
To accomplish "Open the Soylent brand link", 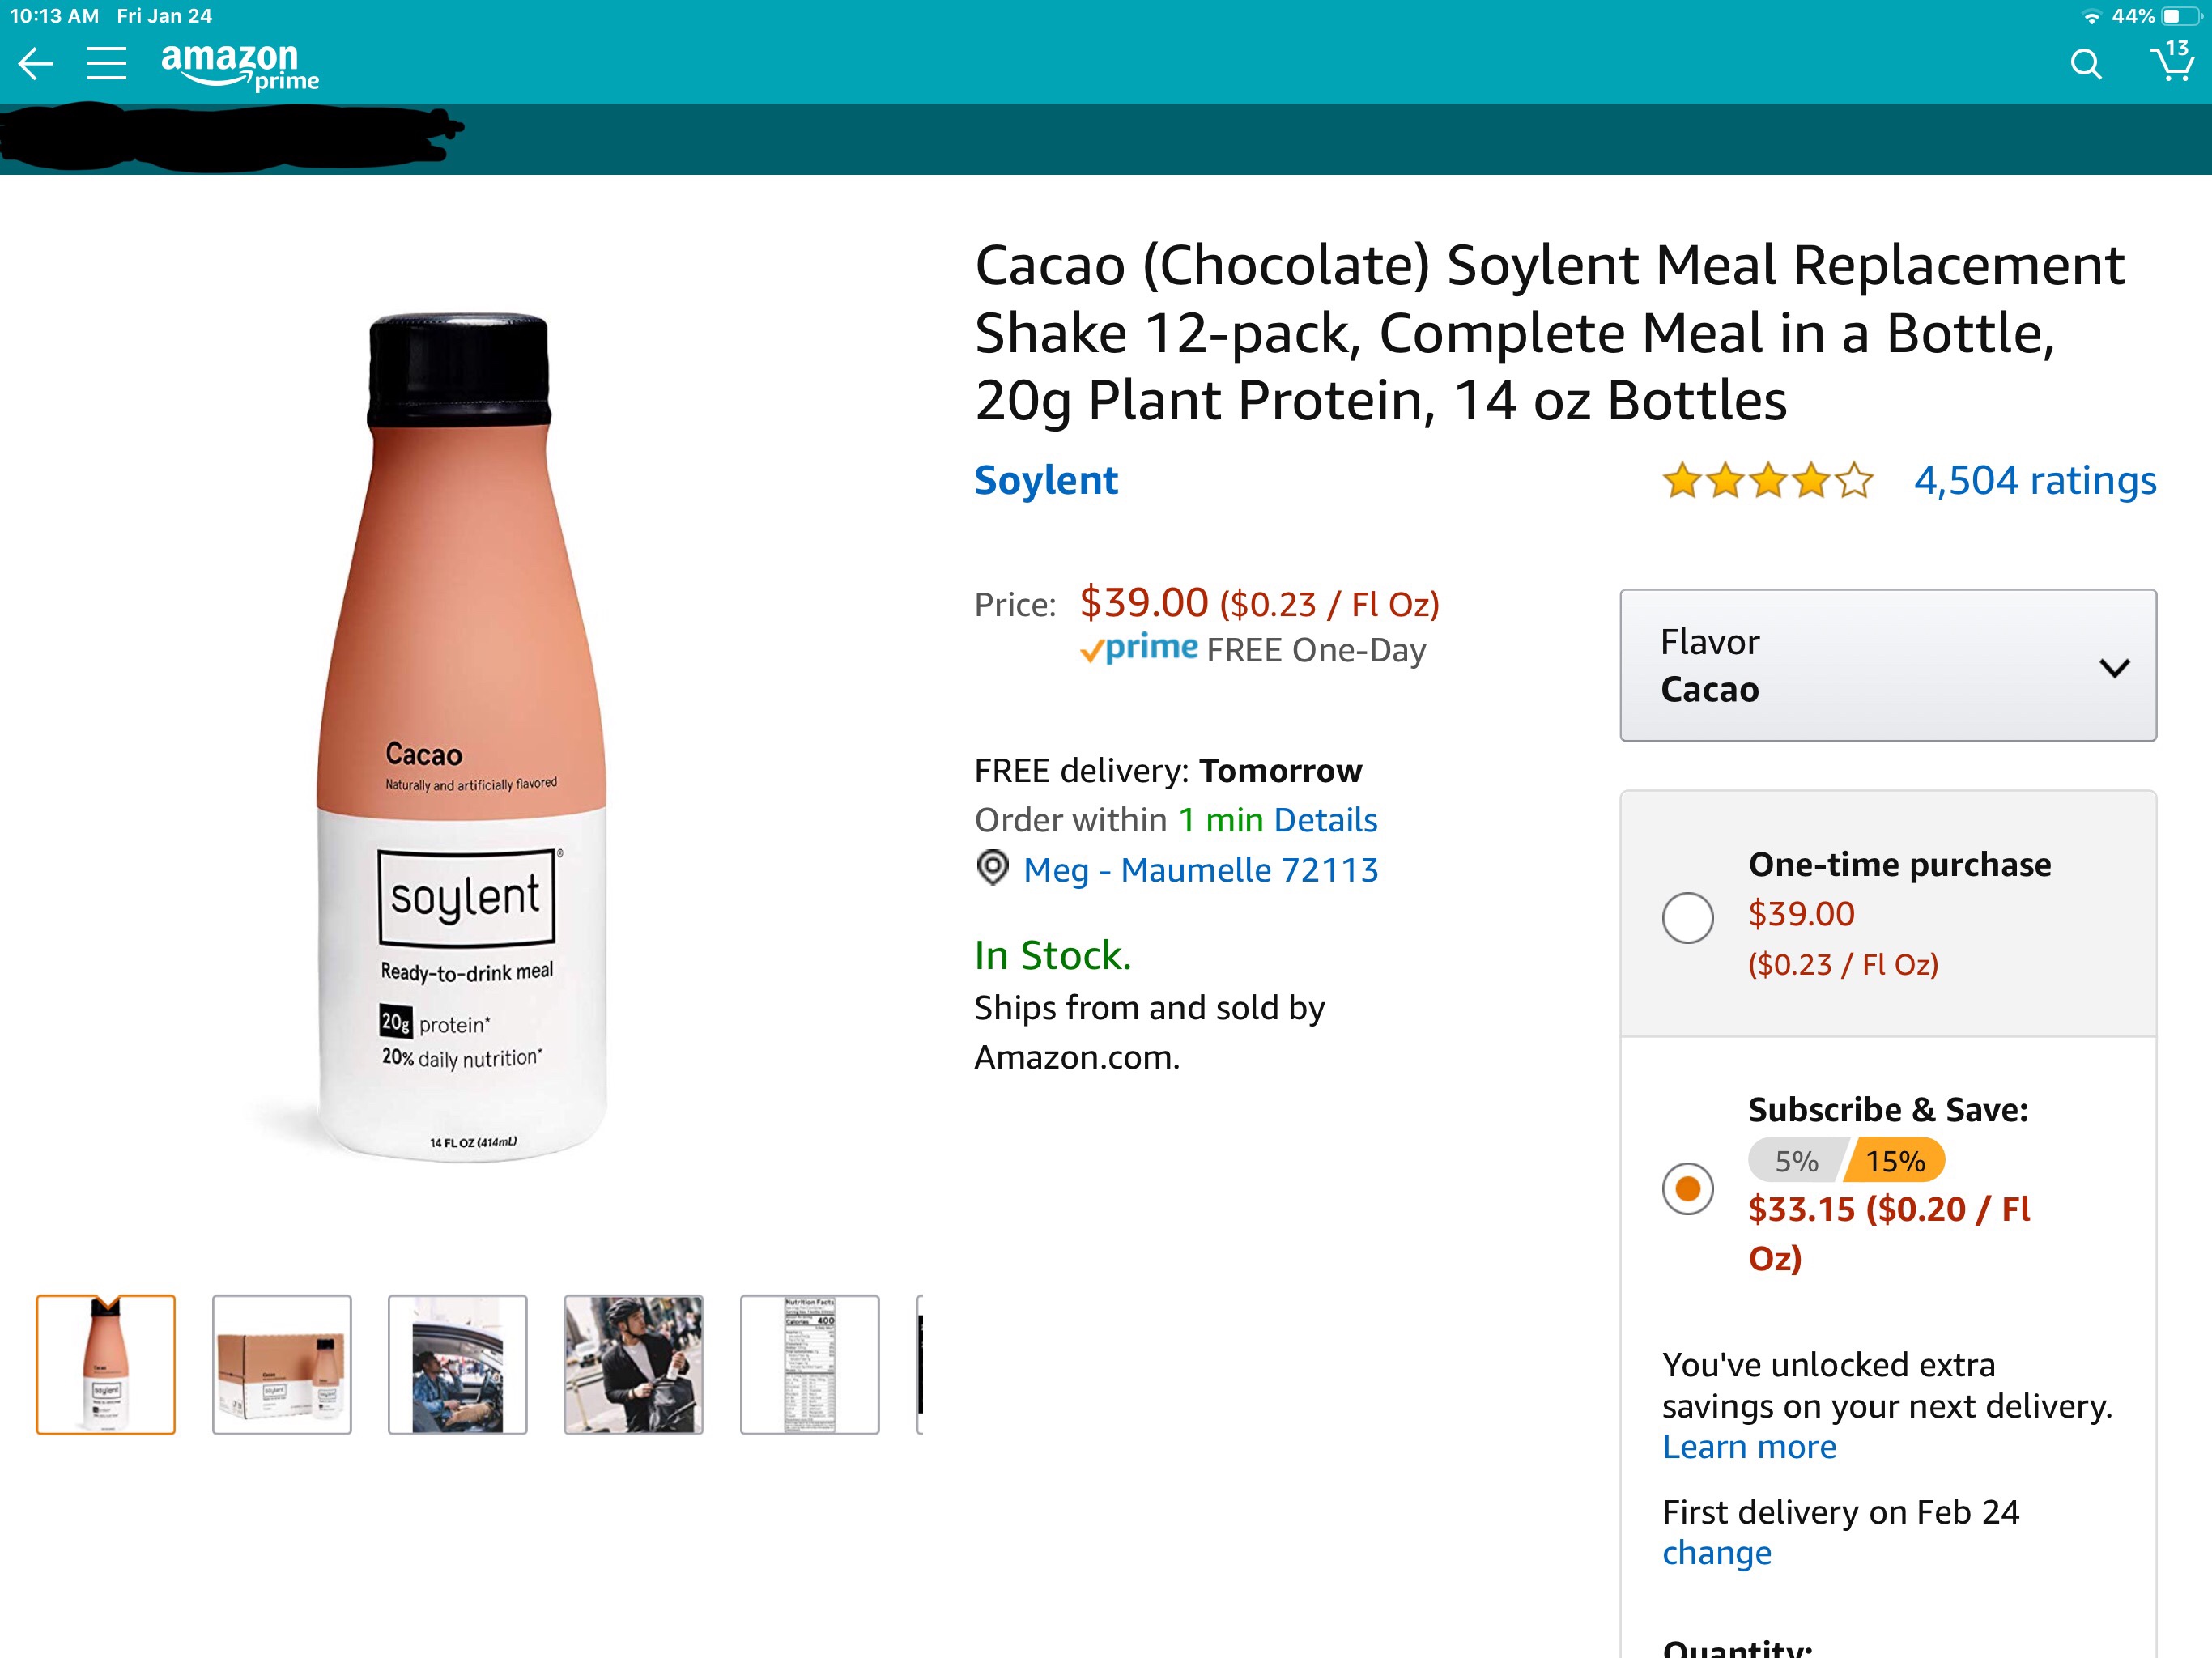I will (1045, 481).
